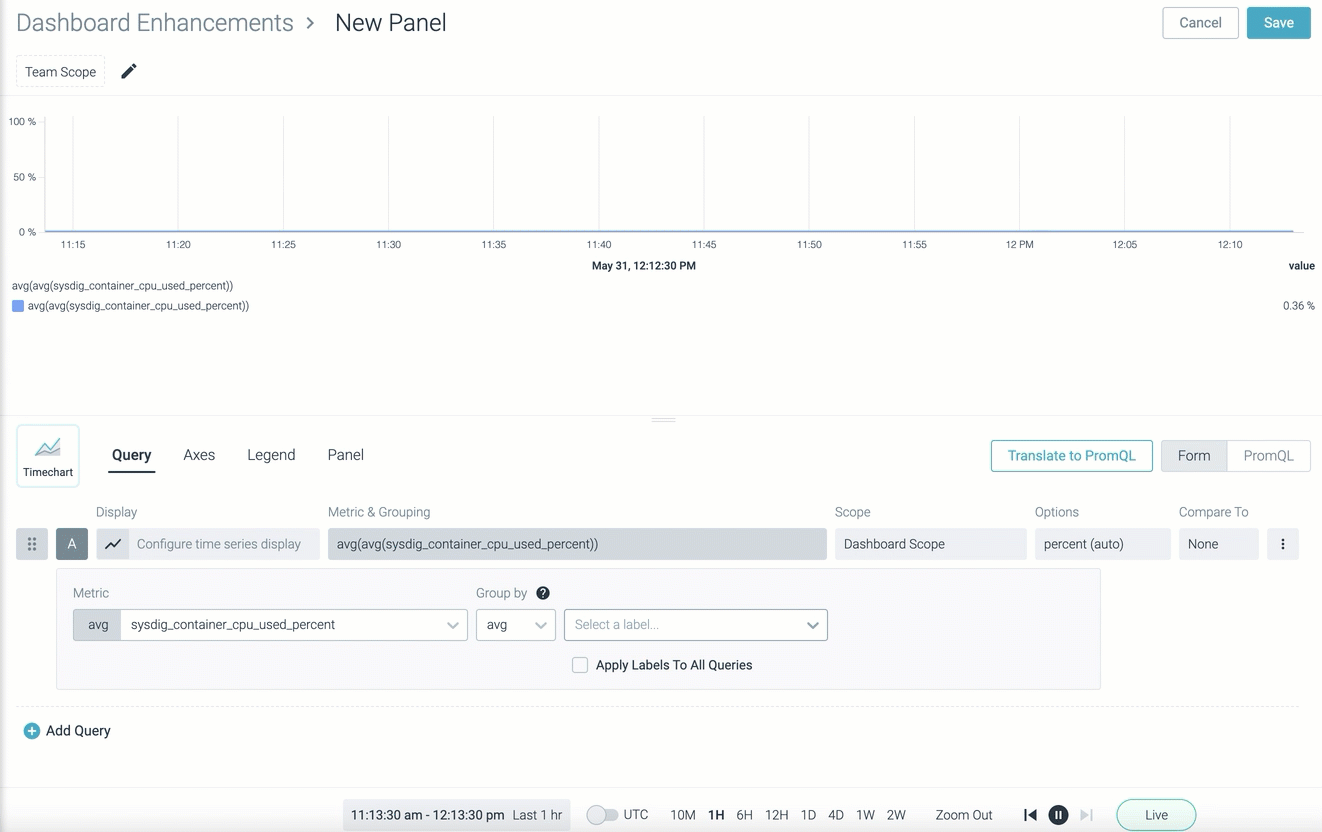Toggle the UTC time switch
The height and width of the screenshot is (832, 1322).
point(602,815)
